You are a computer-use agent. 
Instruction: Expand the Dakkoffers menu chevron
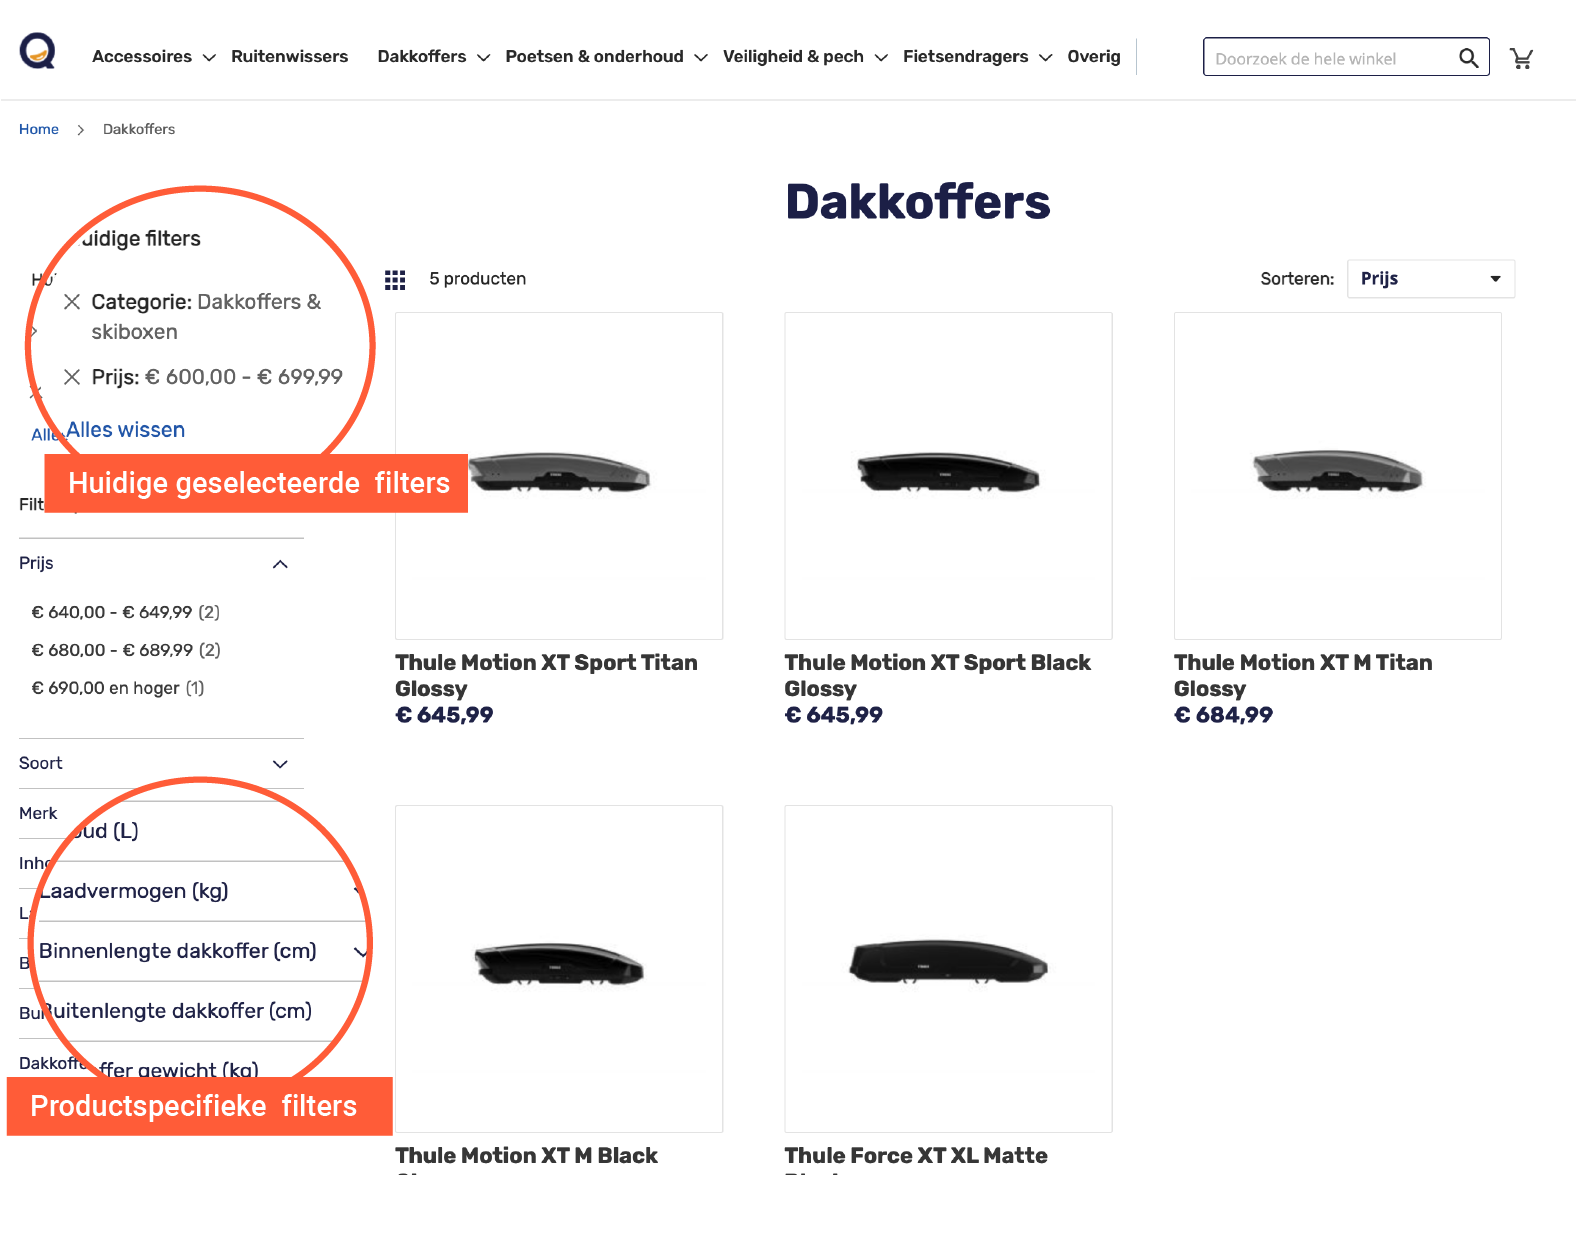click(484, 58)
